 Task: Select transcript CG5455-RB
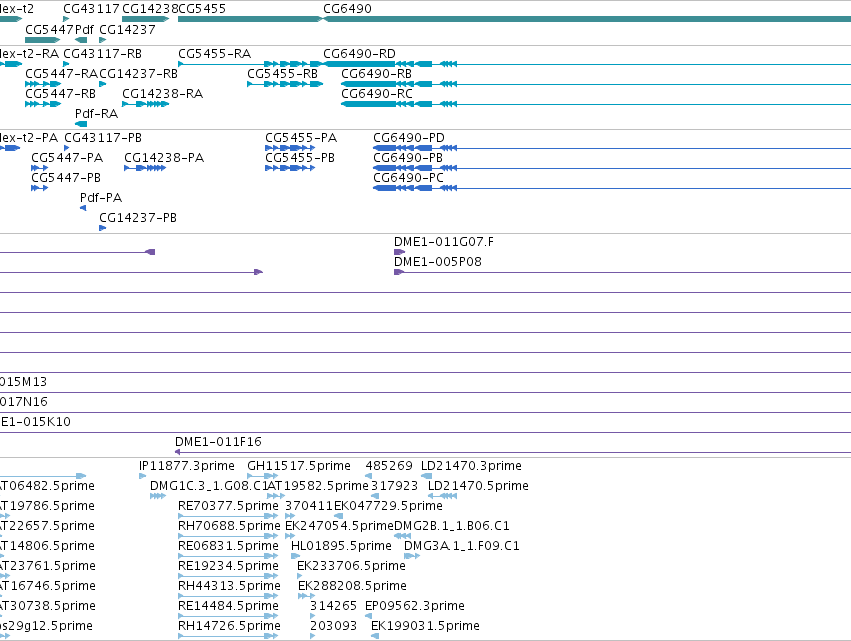click(282, 73)
